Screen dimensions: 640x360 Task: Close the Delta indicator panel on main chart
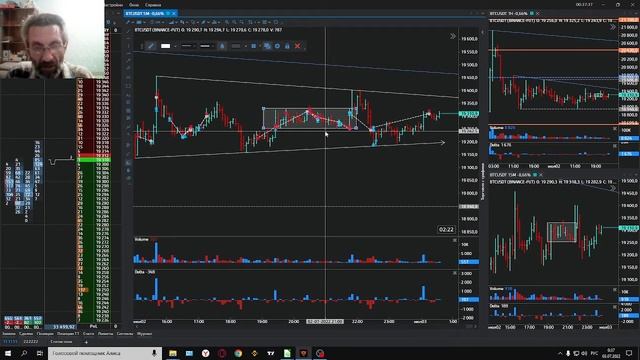tap(455, 273)
